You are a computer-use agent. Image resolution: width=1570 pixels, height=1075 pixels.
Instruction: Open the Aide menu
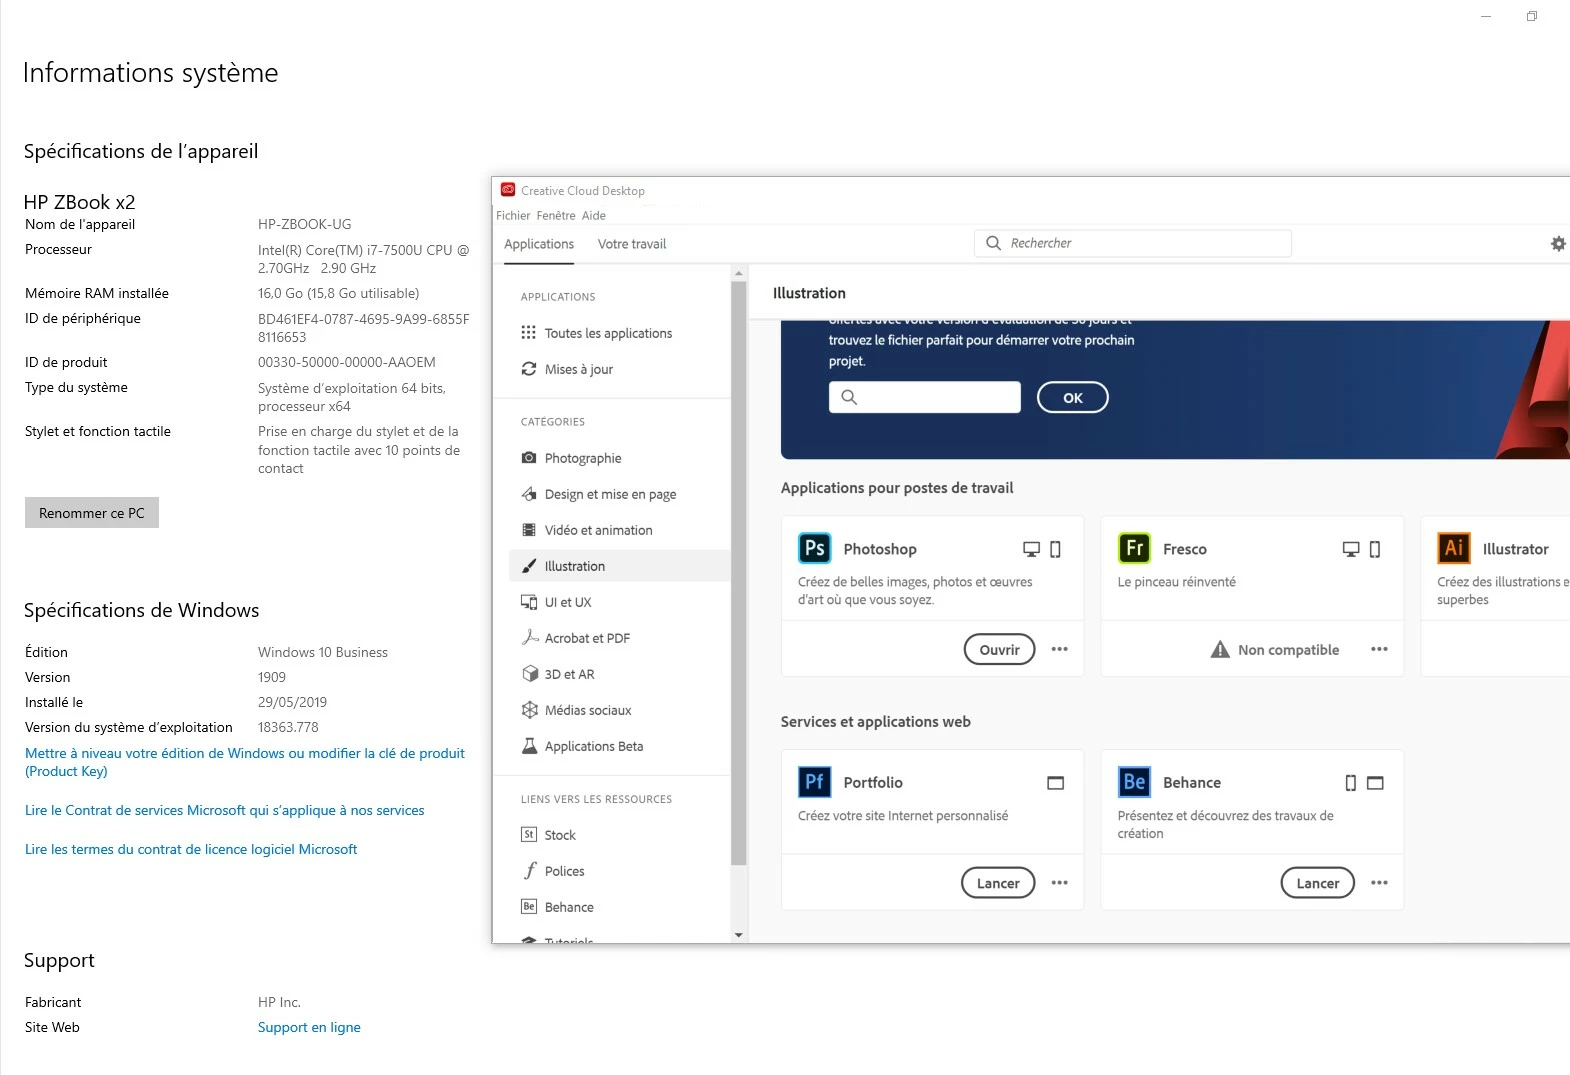pyautogui.click(x=594, y=216)
